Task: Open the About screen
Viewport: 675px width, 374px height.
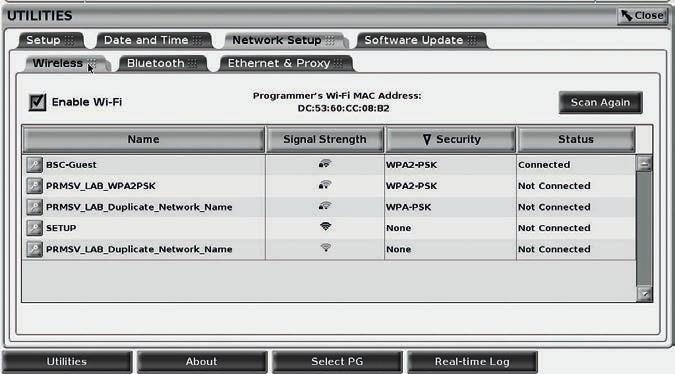Action: pos(201,362)
